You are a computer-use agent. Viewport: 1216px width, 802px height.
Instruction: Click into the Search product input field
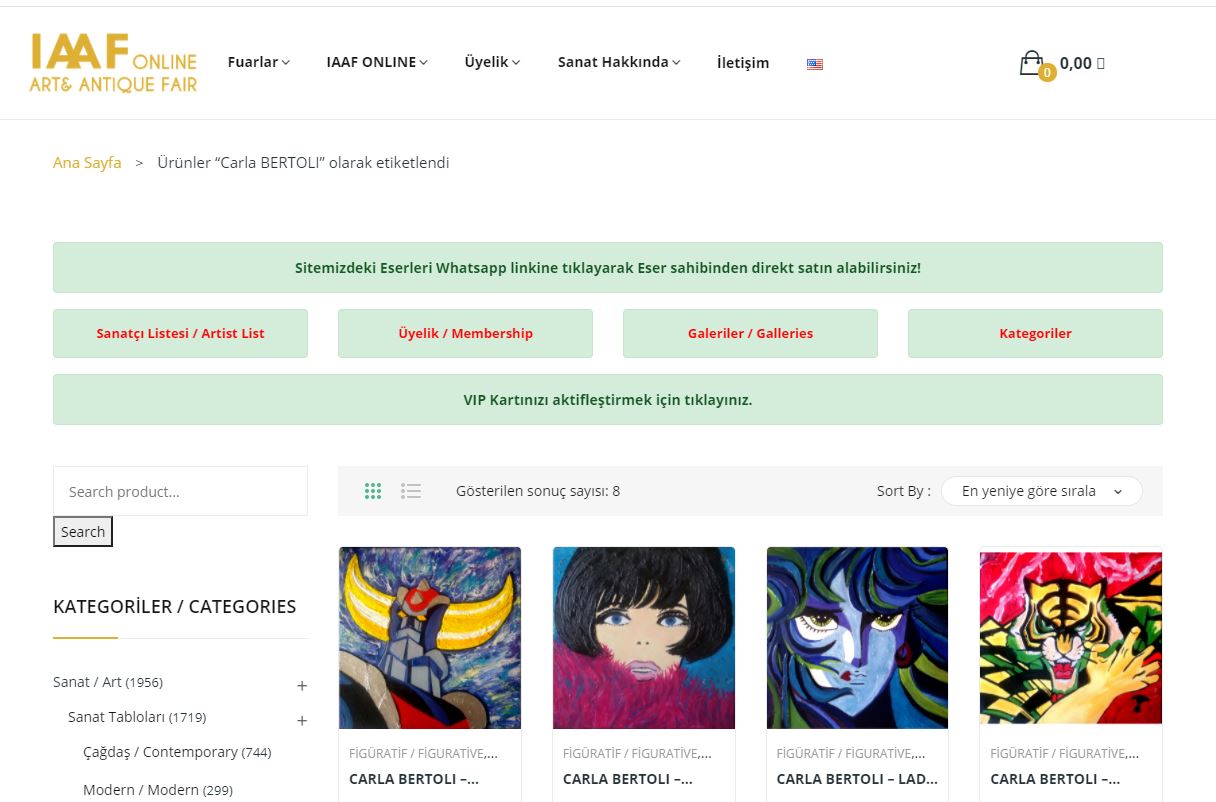click(180, 491)
